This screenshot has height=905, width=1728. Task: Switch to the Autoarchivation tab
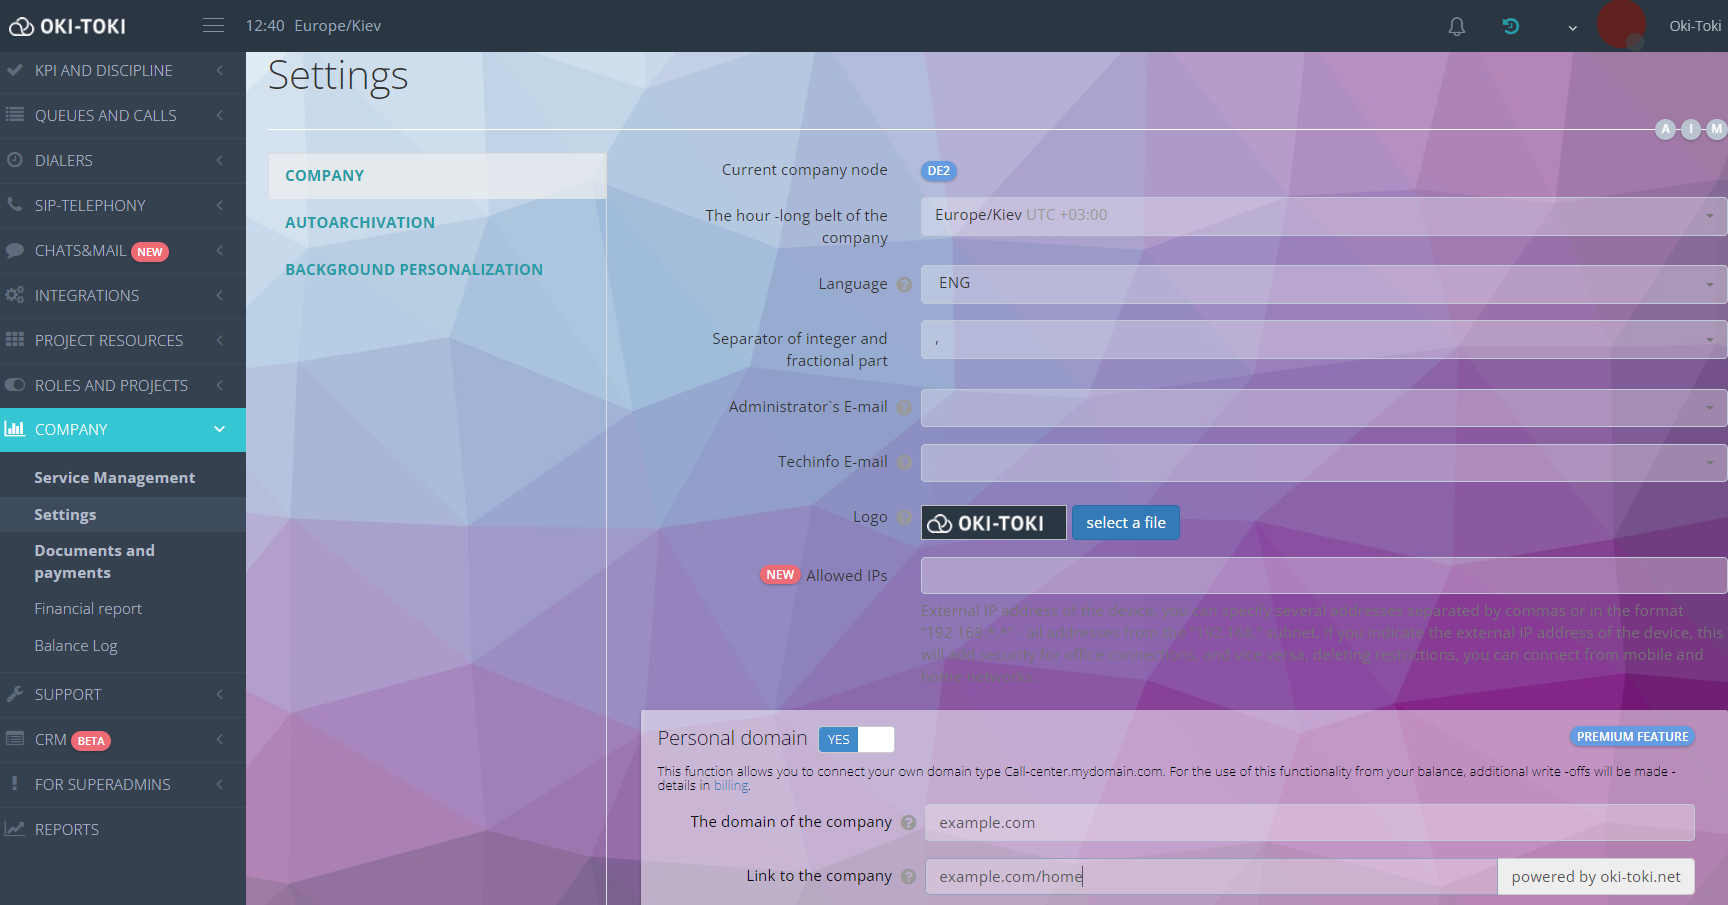[x=360, y=223]
